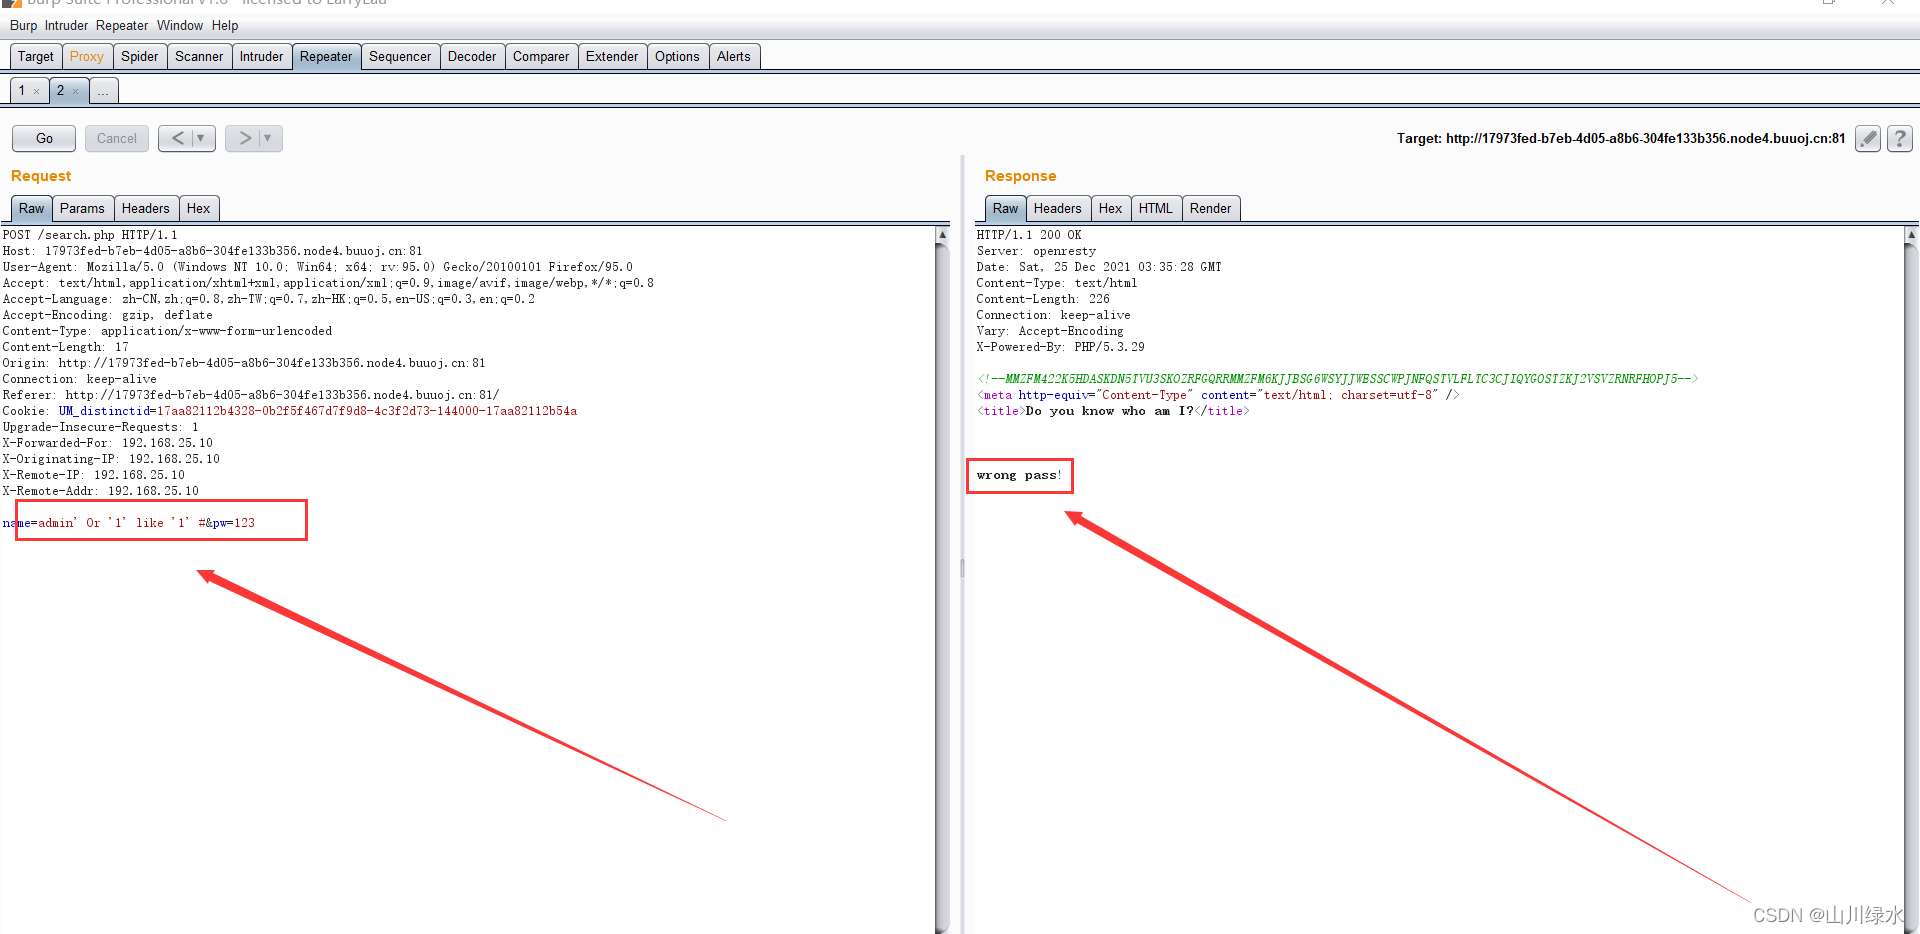The width and height of the screenshot is (1920, 934).
Task: Select repeater sub-tab 2
Action: [x=60, y=90]
